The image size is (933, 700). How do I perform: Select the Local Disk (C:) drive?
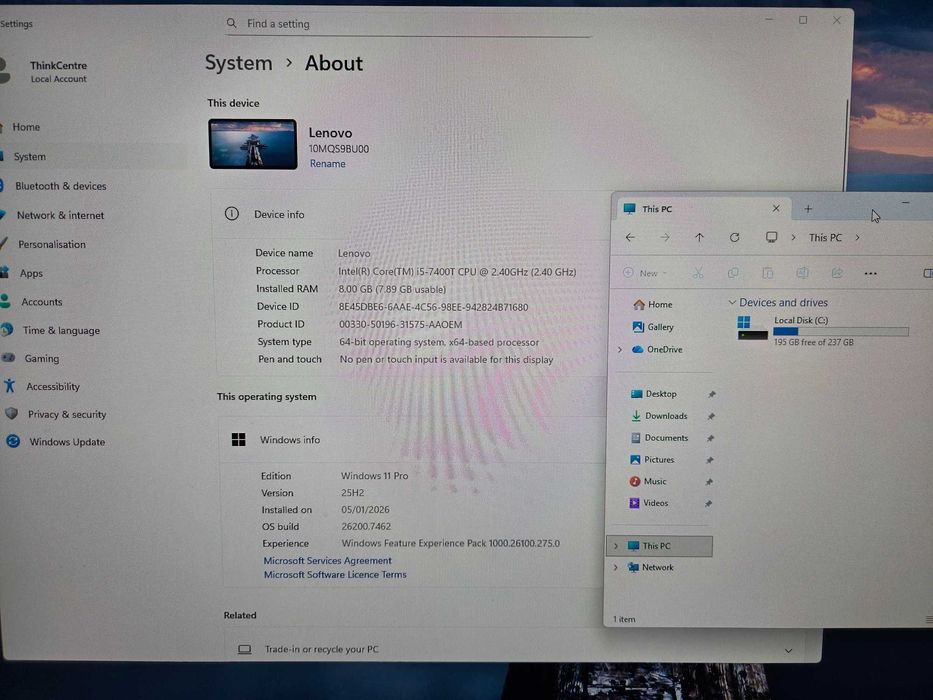click(822, 331)
